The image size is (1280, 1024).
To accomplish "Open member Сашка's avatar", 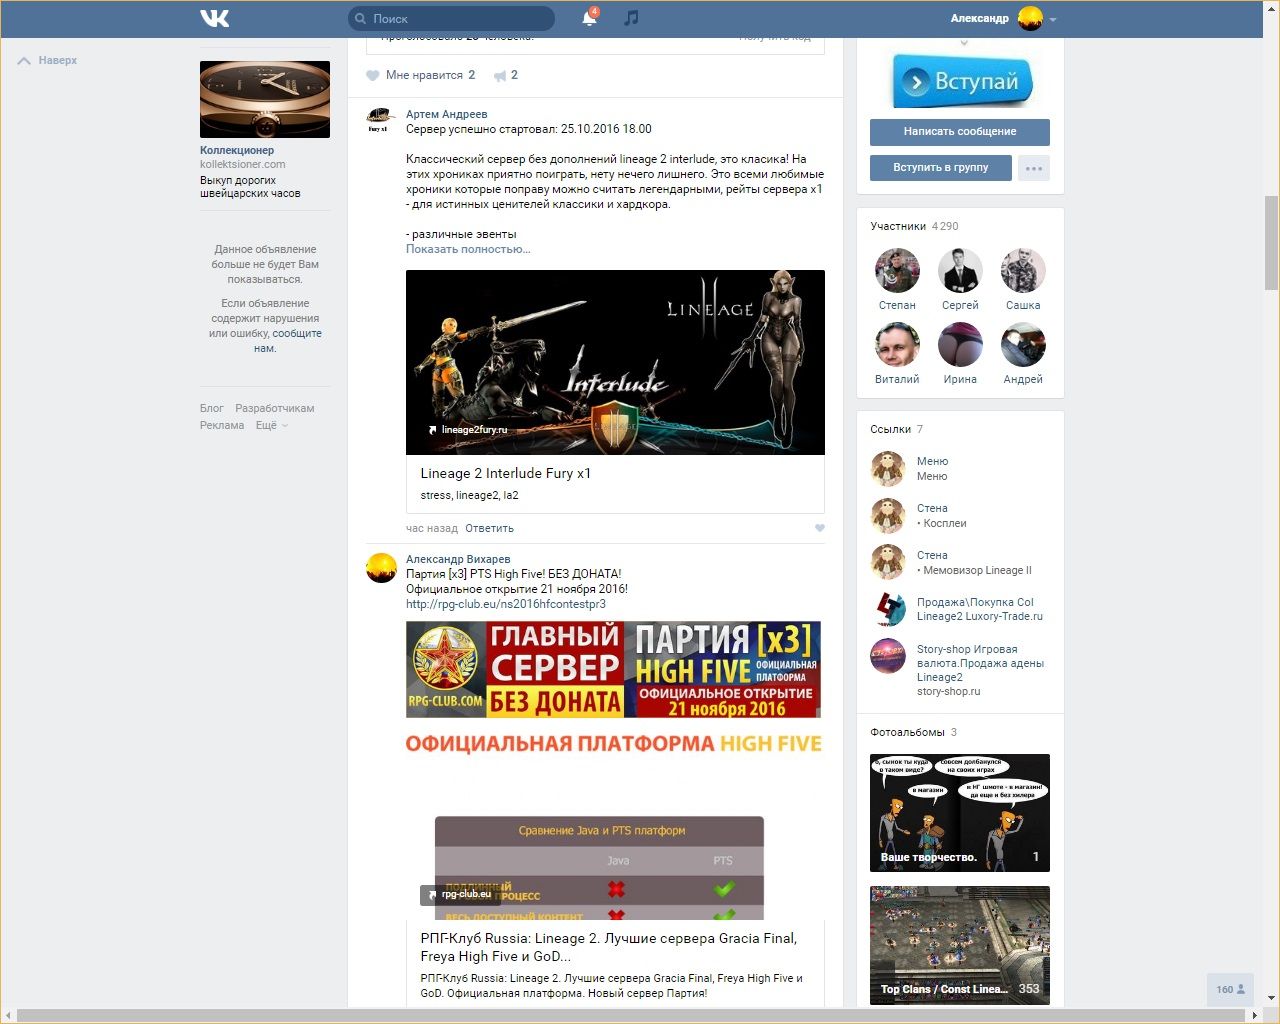I will coord(1023,270).
